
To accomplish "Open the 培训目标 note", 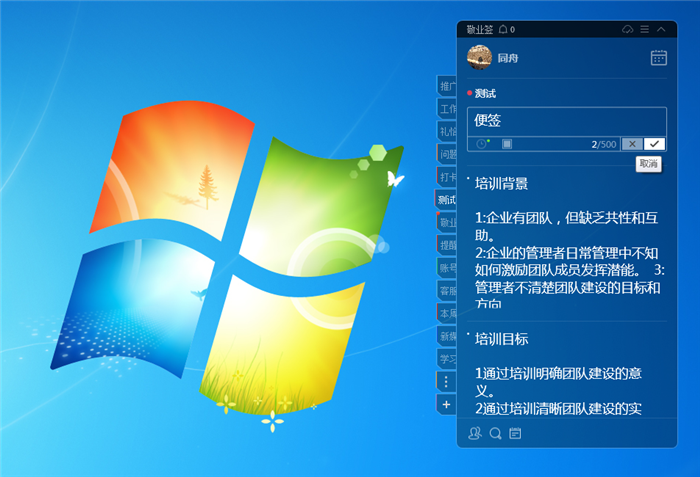I will (x=501, y=339).
